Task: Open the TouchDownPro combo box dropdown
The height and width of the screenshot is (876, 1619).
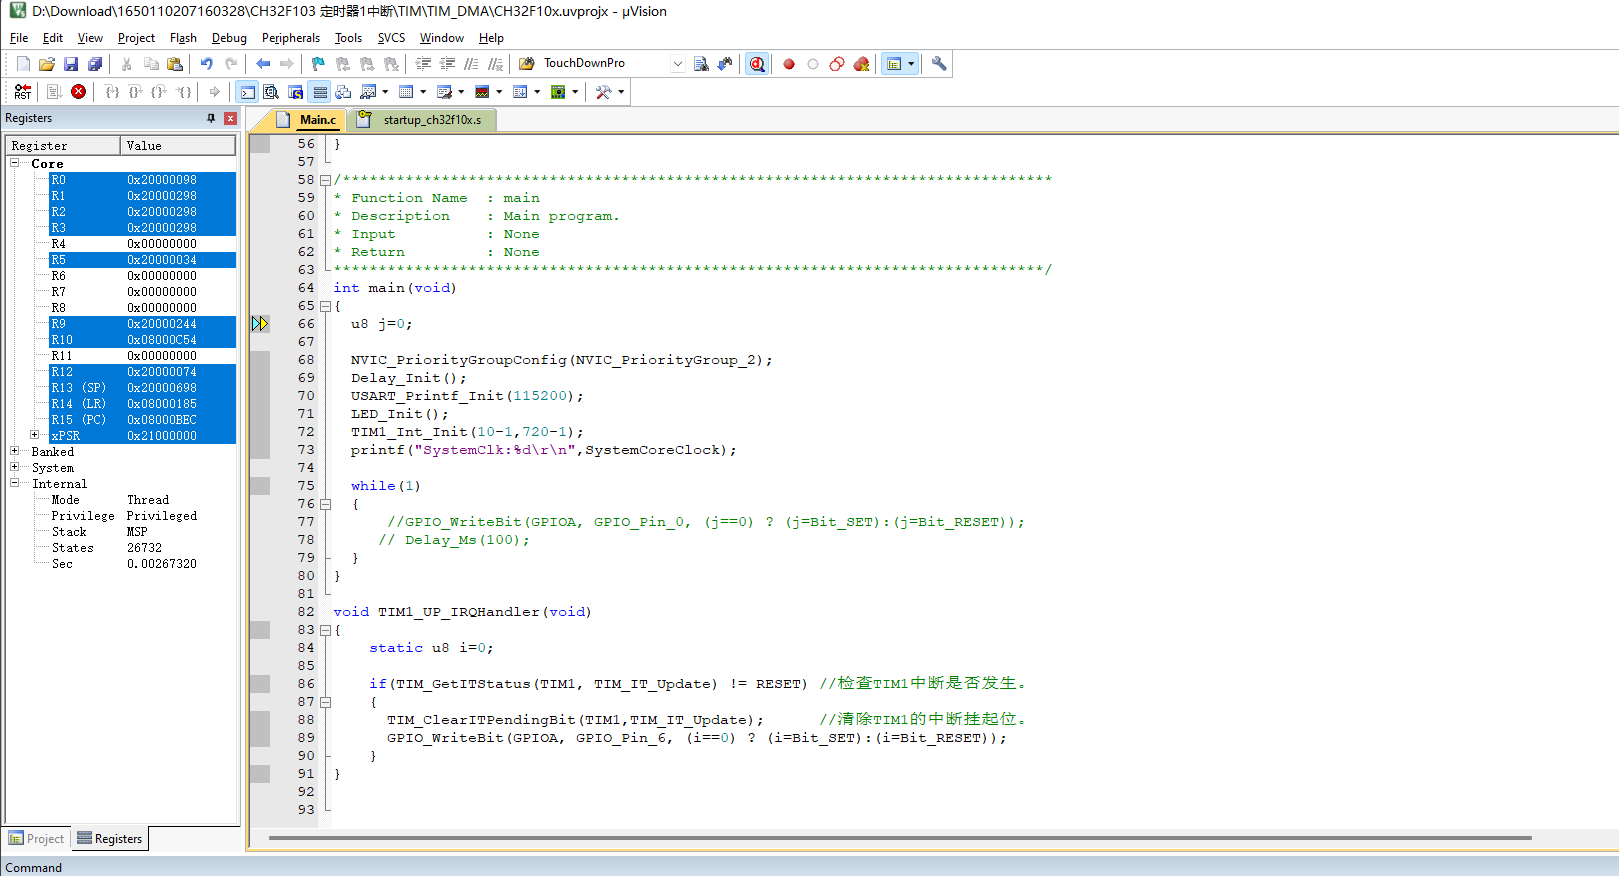Action: pos(677,64)
